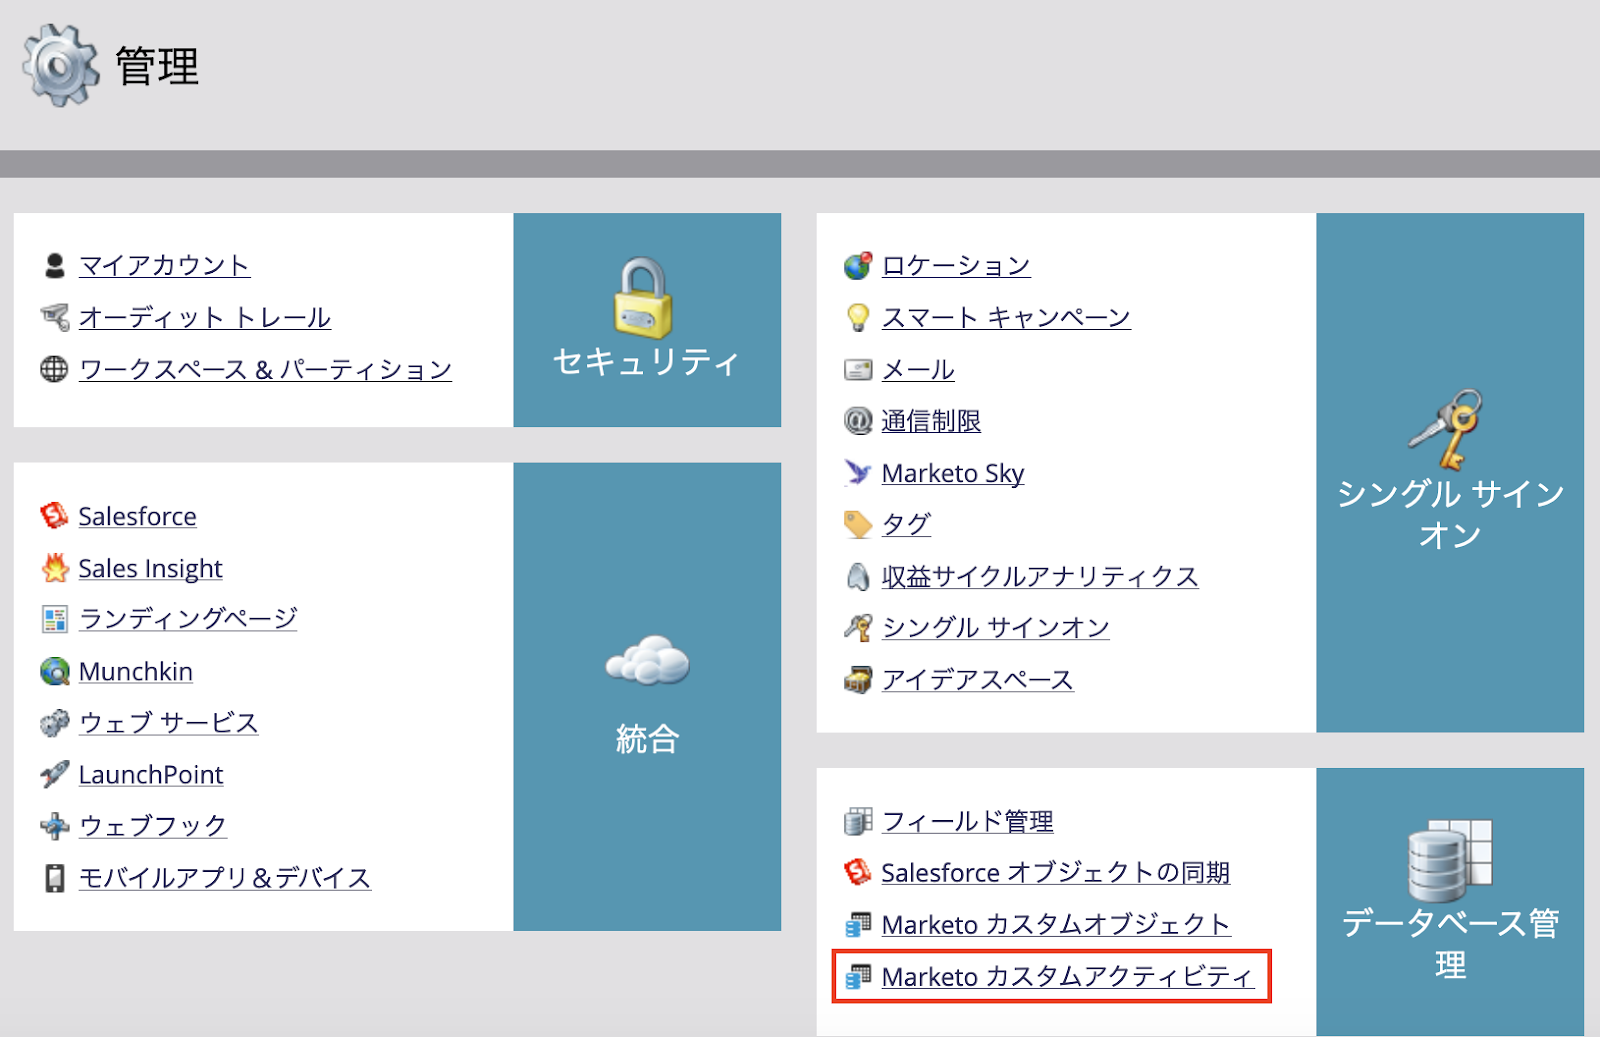Select the LaunchPoint link
The image size is (1600, 1037).
pyautogui.click(x=150, y=774)
